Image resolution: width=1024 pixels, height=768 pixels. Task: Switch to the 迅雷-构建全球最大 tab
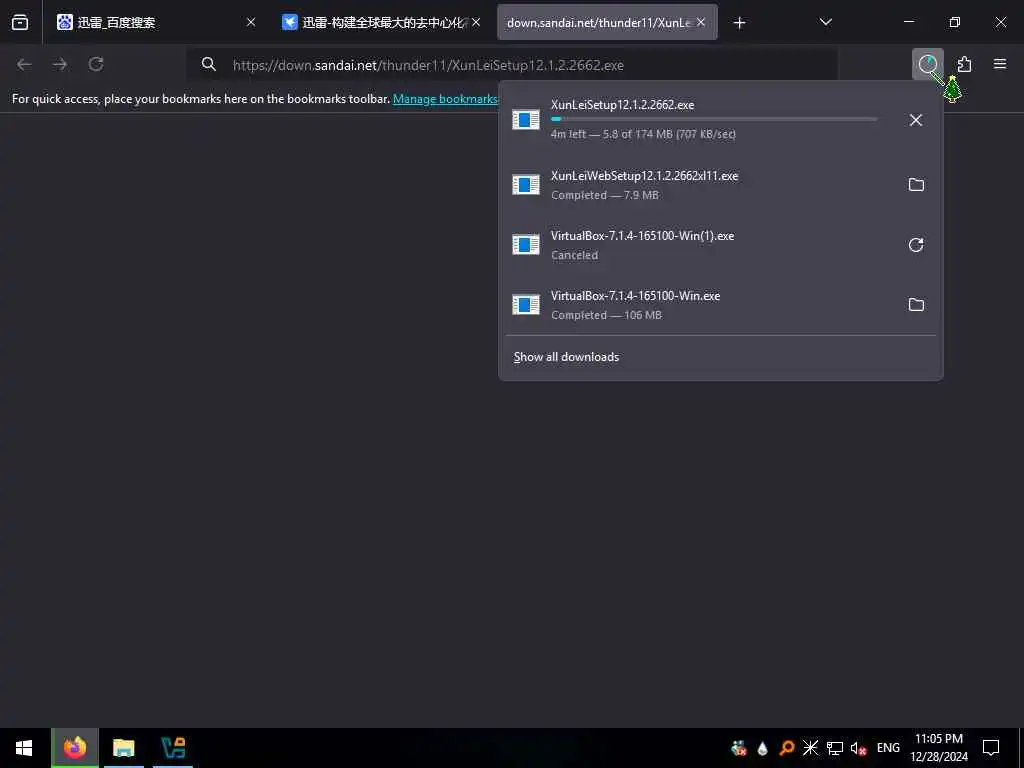pos(381,22)
